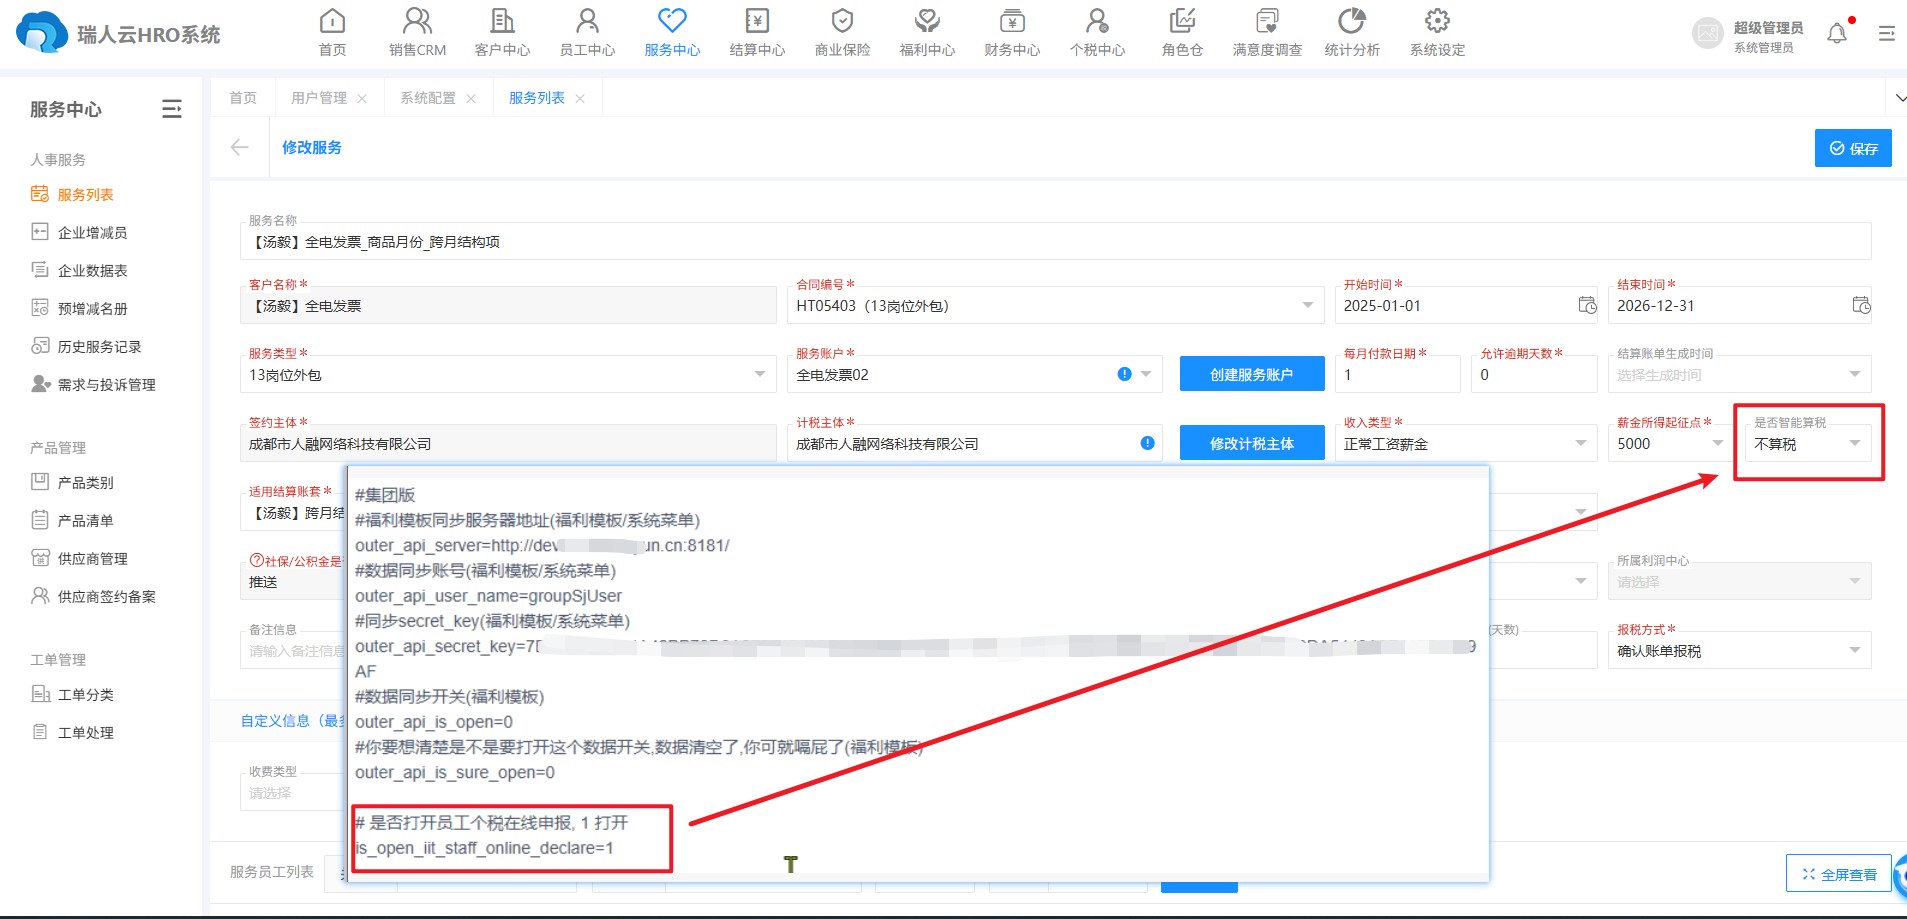Expand the 服务账户 dropdown

[x=1146, y=374]
